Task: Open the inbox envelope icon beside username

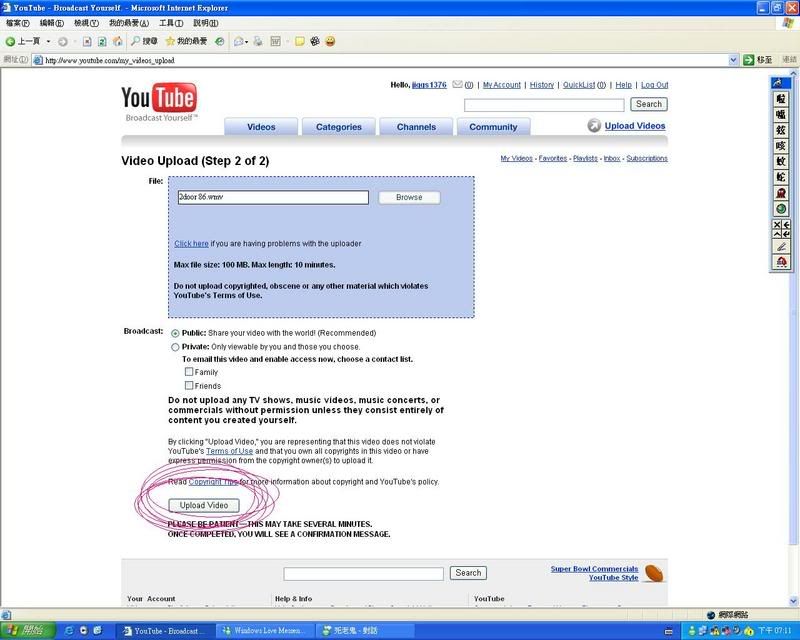Action: [458, 85]
